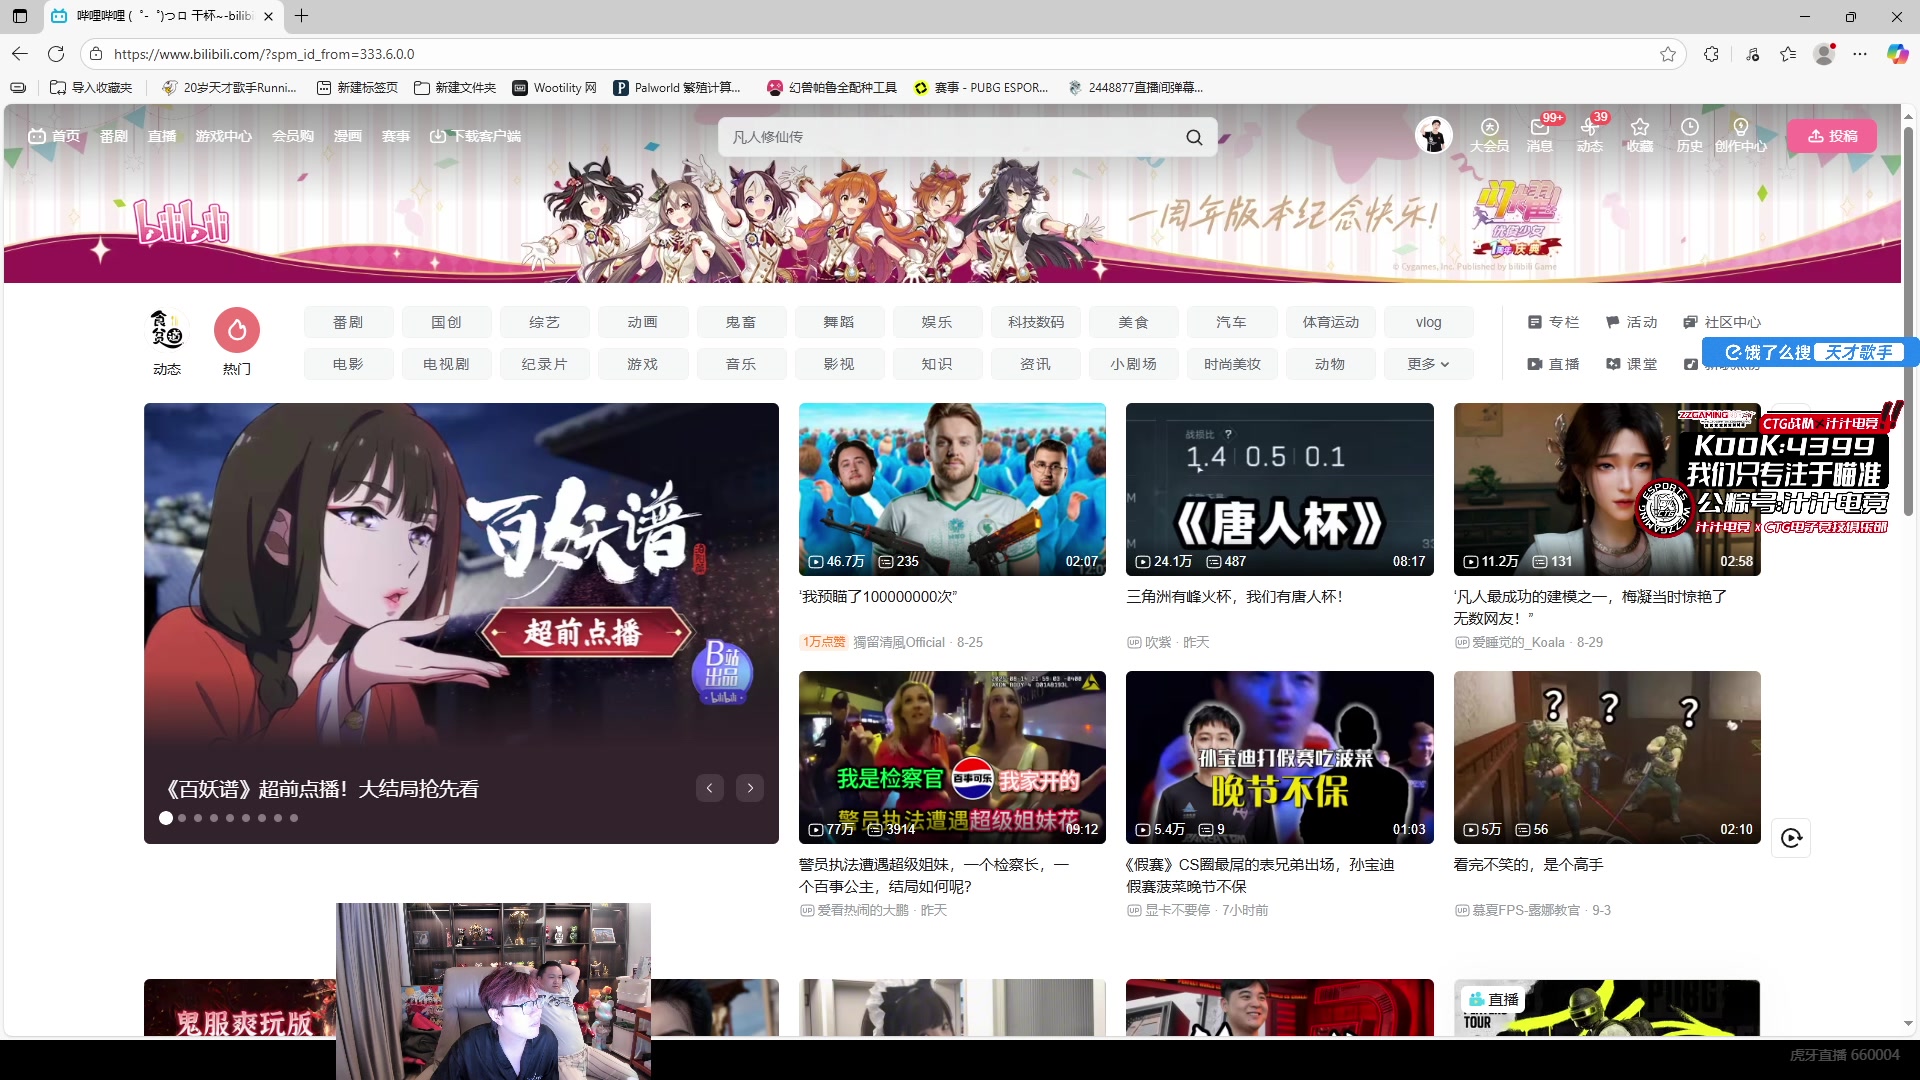Open the tab actions menu icon
Screen dimensions: 1920x1080
tap(20, 16)
